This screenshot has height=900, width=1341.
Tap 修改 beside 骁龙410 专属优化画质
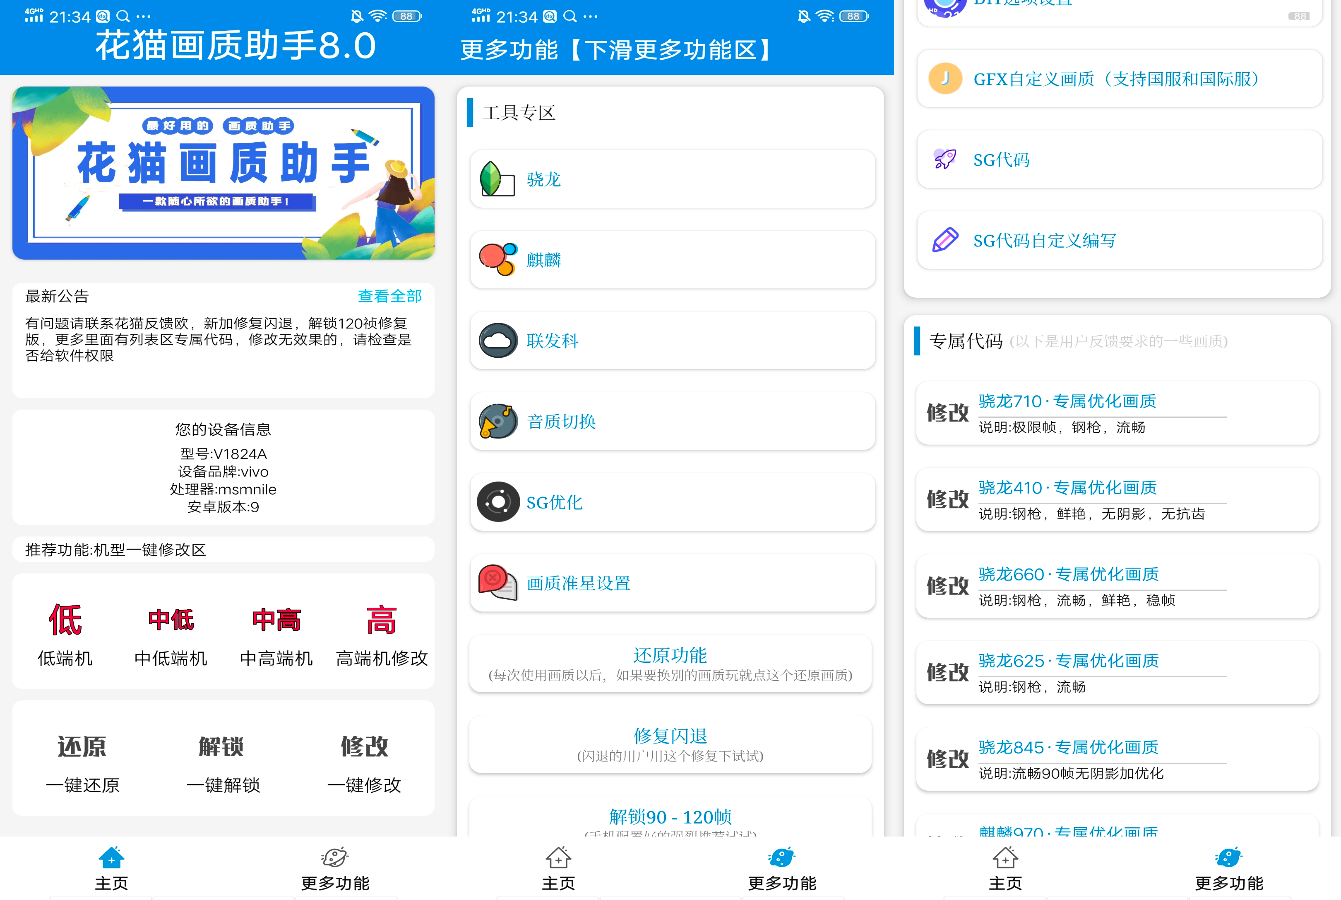[948, 499]
